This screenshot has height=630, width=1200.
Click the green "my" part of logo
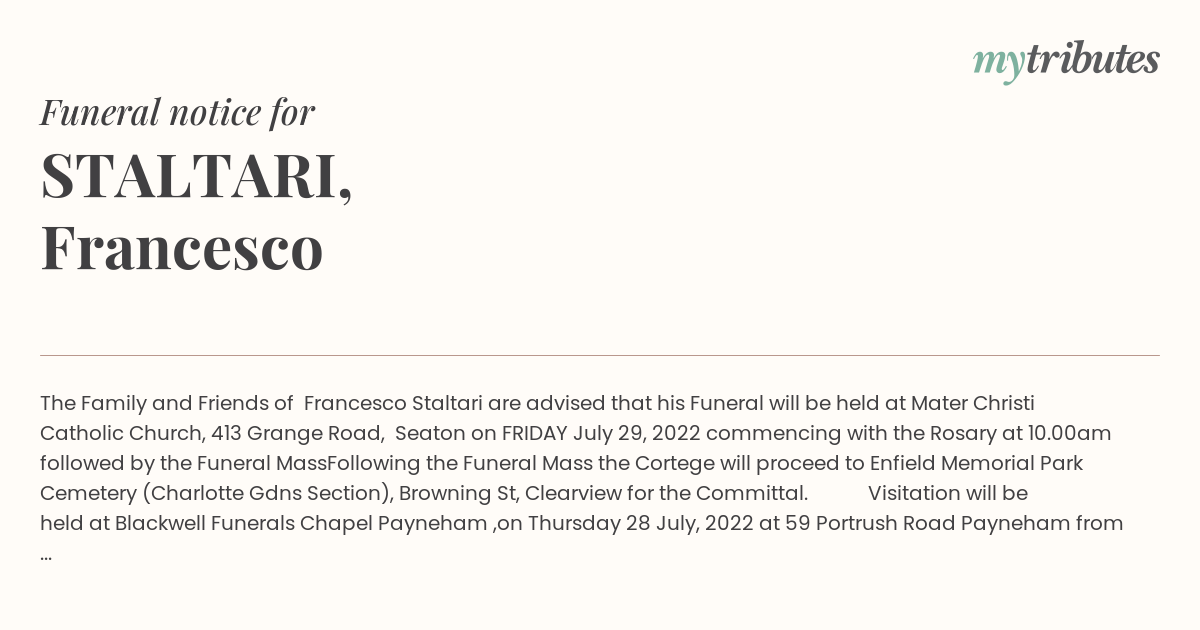tap(999, 64)
